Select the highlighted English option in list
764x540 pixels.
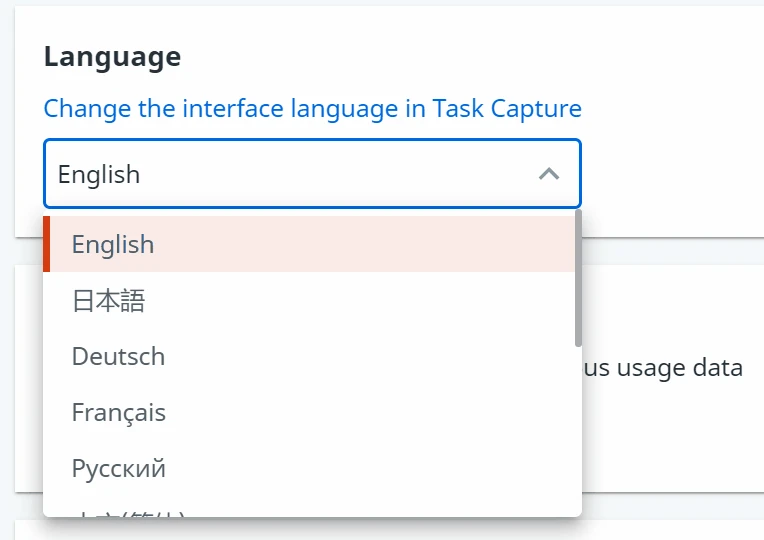coord(312,244)
